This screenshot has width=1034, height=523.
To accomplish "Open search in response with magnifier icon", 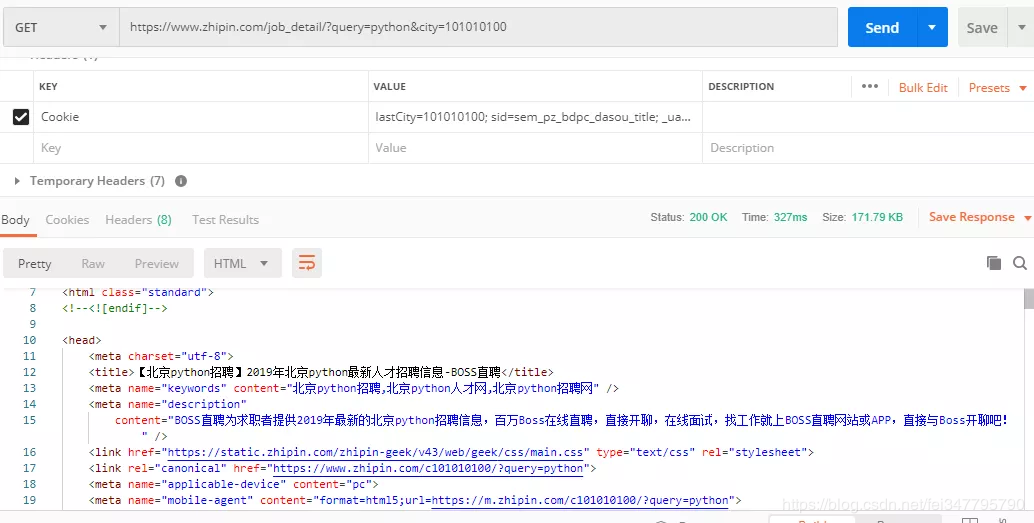I will coord(1019,263).
